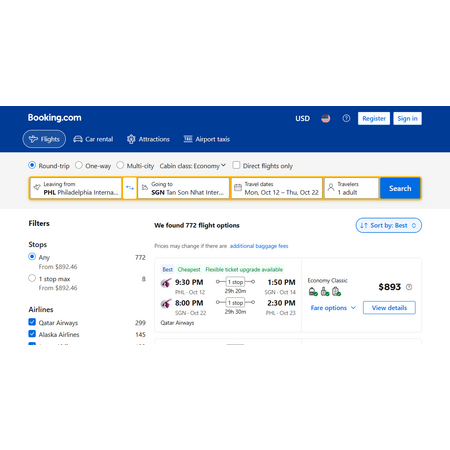Viewport: 450px width, 450px height.
Task: Click the checked bag included icon
Action: [336, 292]
